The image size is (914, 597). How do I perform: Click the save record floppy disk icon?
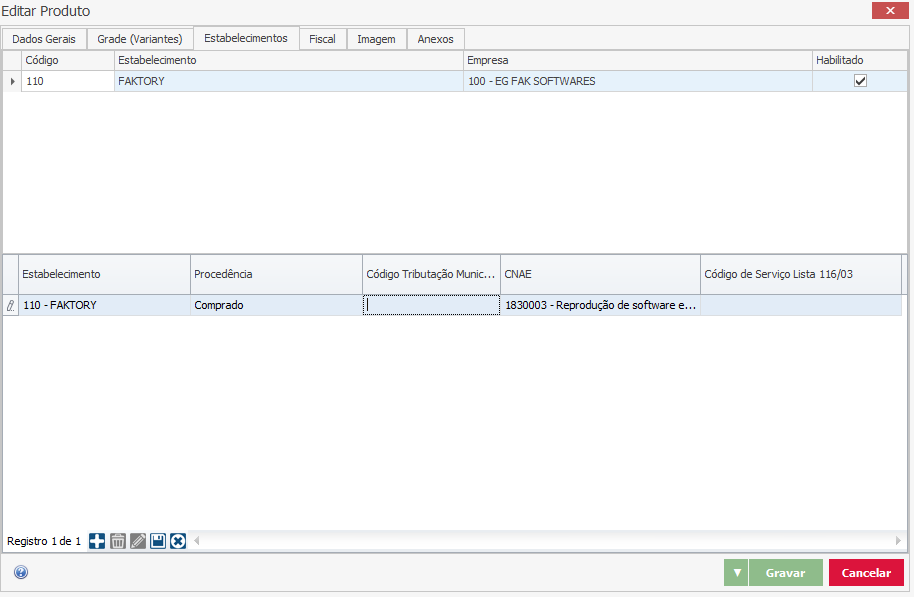(x=158, y=541)
